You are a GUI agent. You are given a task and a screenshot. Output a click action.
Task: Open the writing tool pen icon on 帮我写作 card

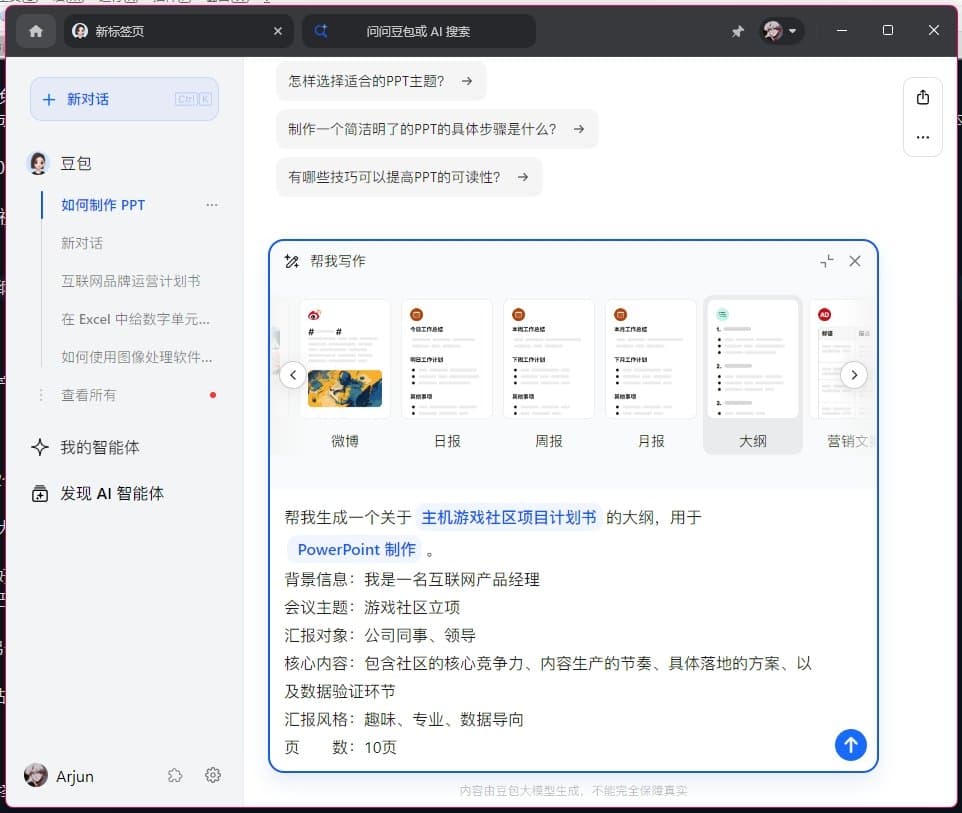(290, 260)
